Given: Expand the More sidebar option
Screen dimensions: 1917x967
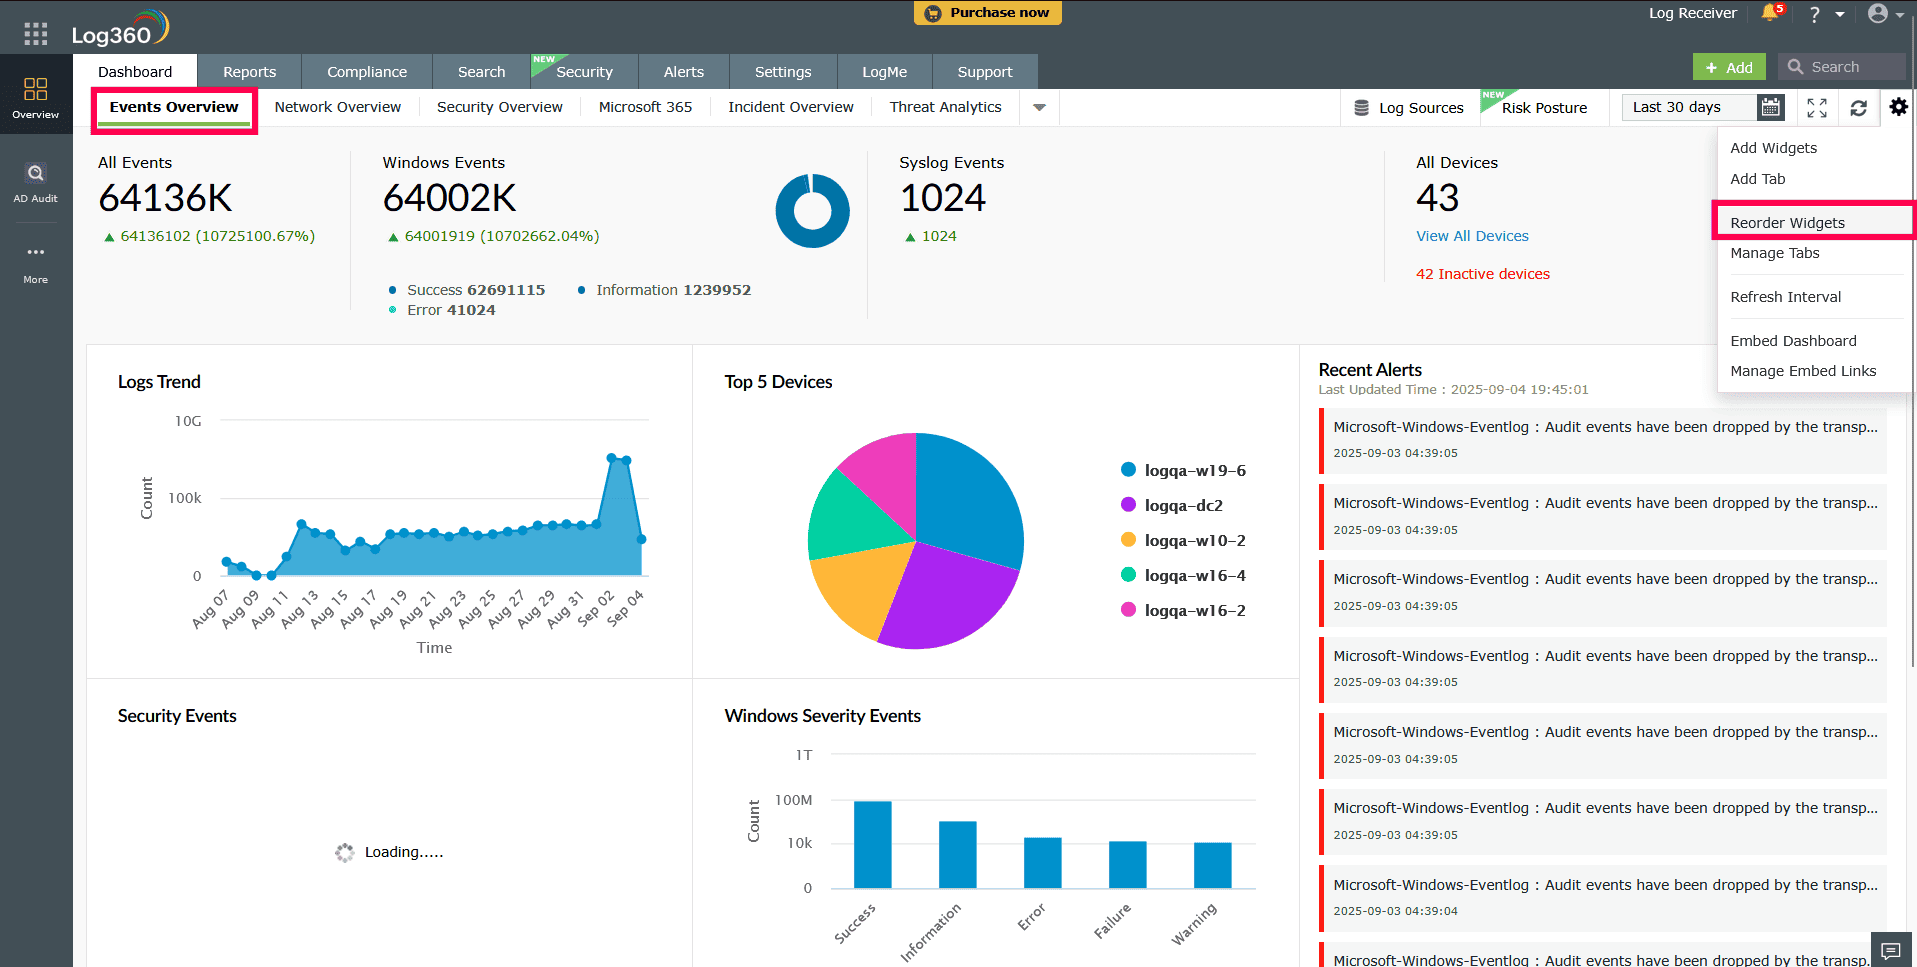Looking at the screenshot, I should 35,263.
